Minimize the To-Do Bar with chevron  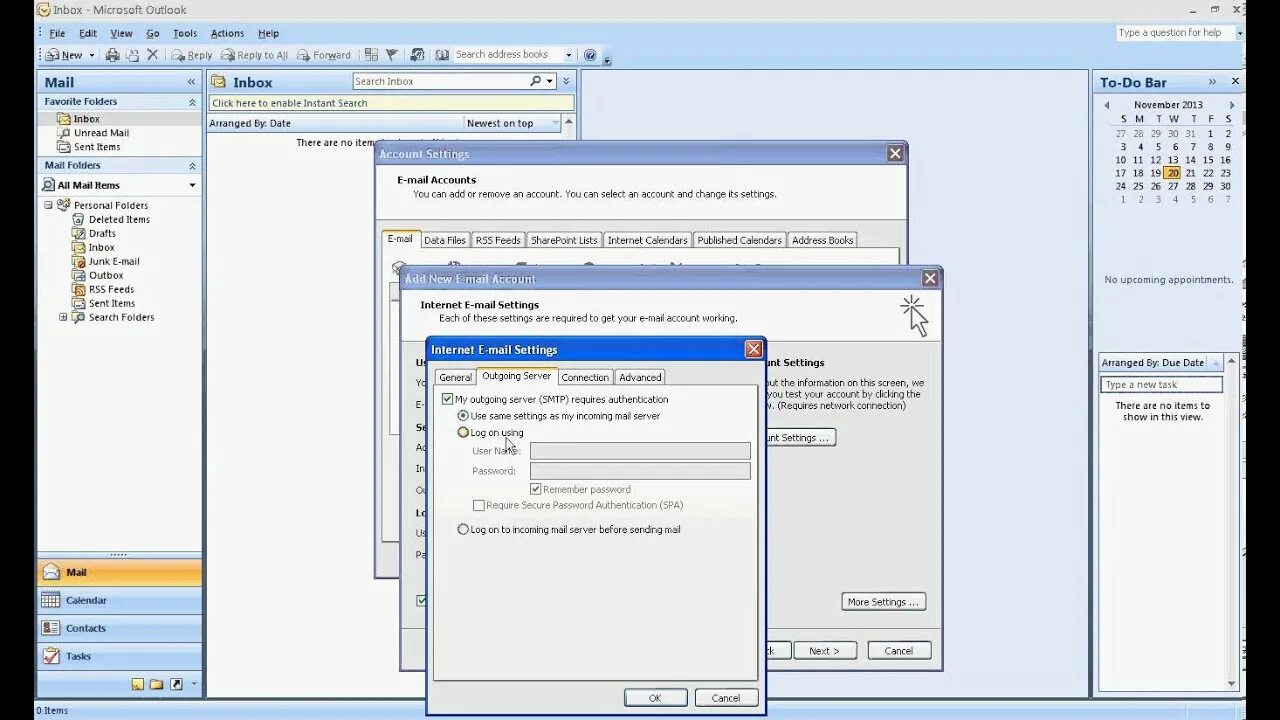click(x=1212, y=82)
